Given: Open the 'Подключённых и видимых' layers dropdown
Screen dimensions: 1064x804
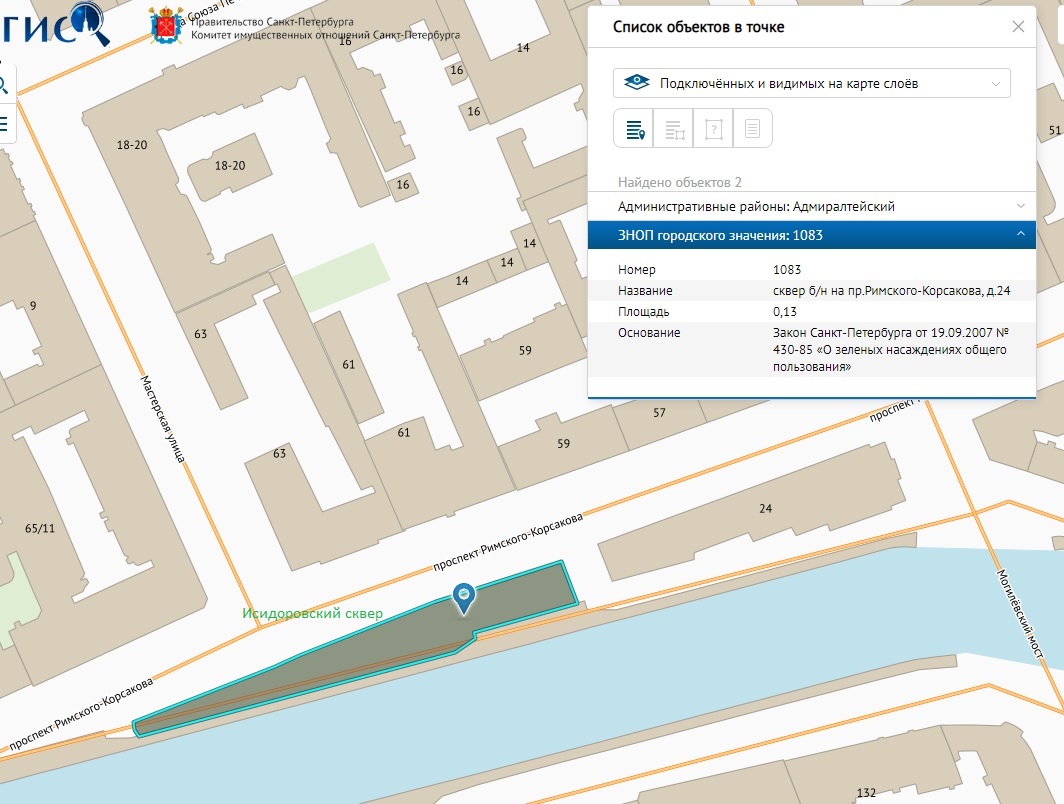Looking at the screenshot, I should coord(811,83).
